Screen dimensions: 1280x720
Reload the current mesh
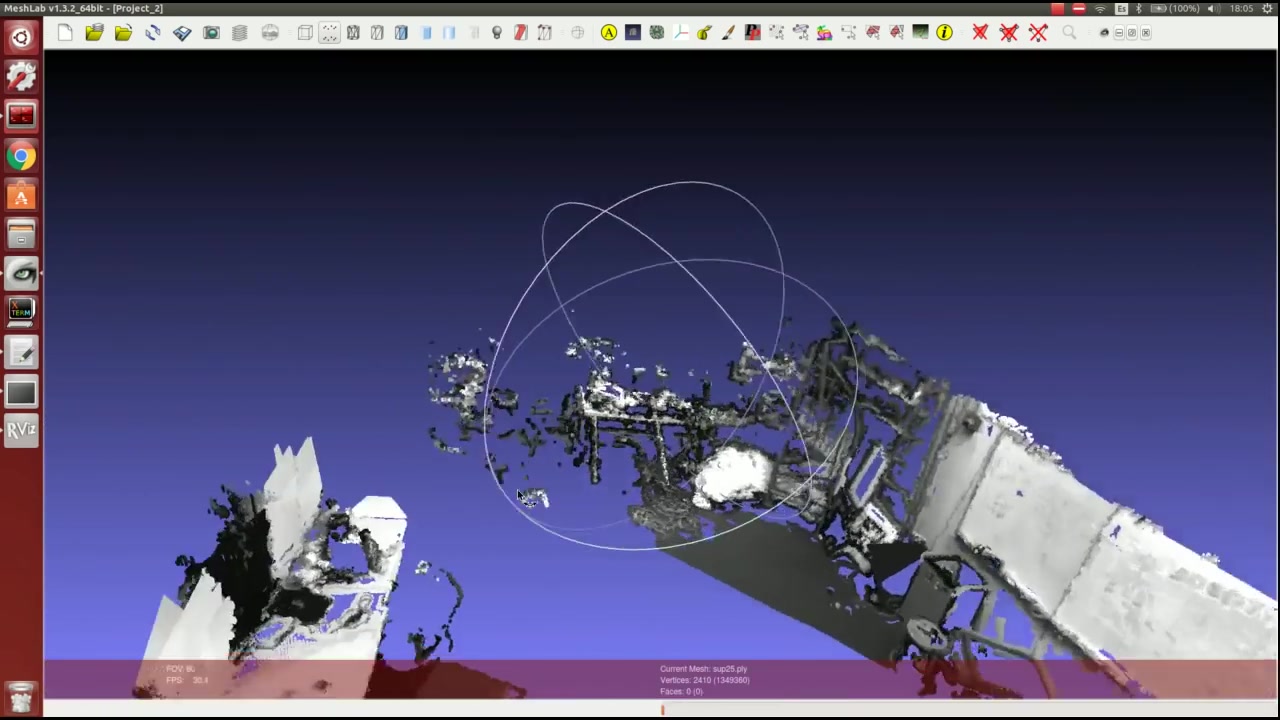tap(153, 33)
